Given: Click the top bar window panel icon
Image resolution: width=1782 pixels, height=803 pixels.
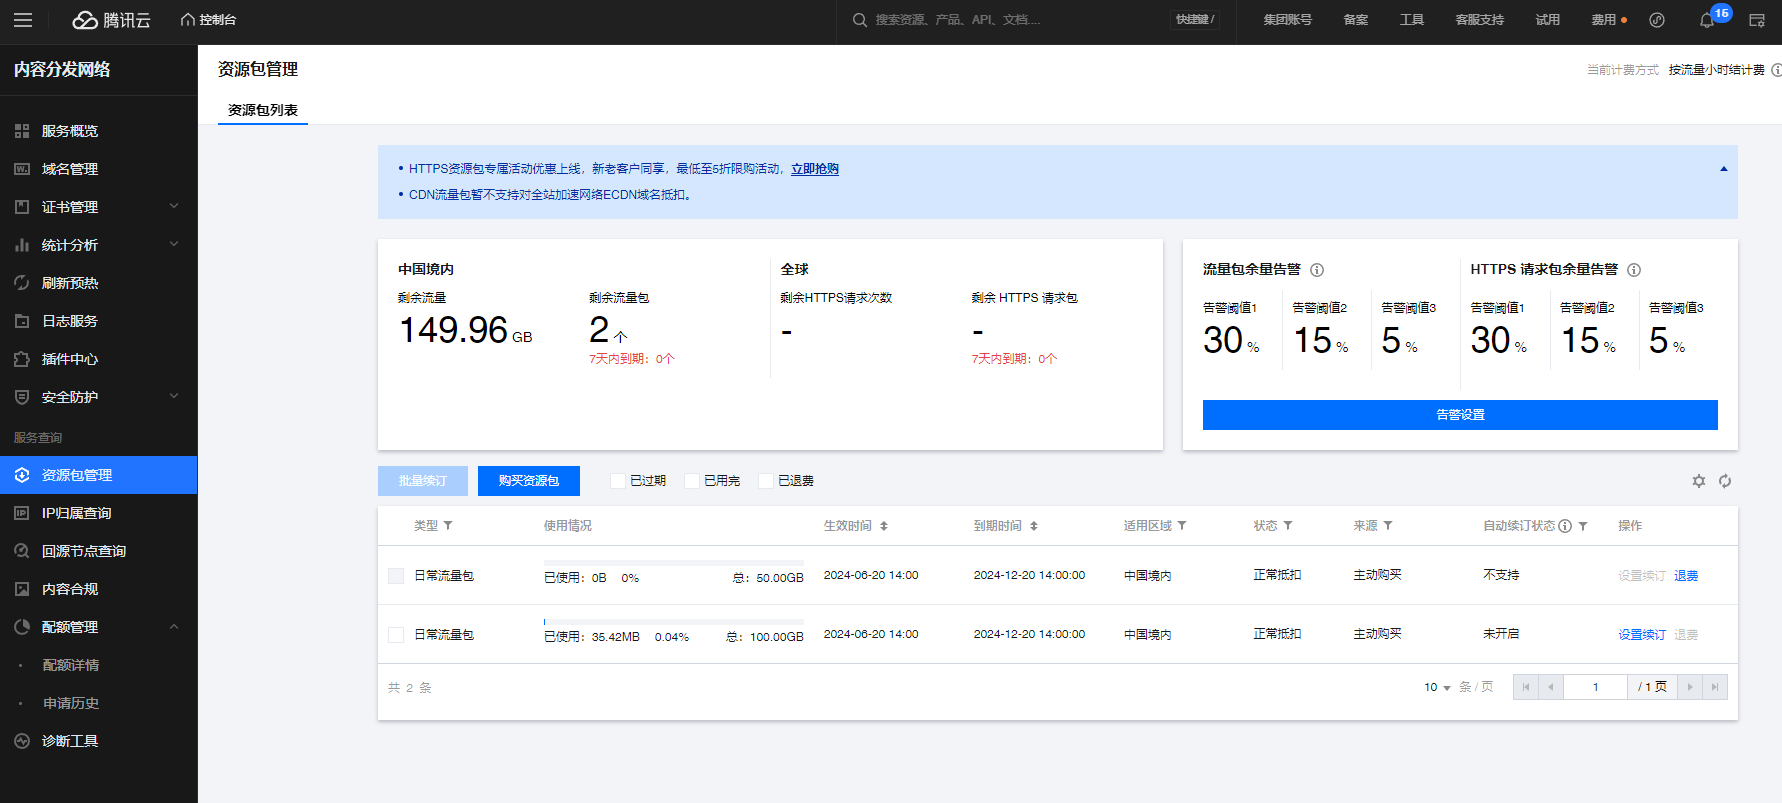Looking at the screenshot, I should 1757,20.
